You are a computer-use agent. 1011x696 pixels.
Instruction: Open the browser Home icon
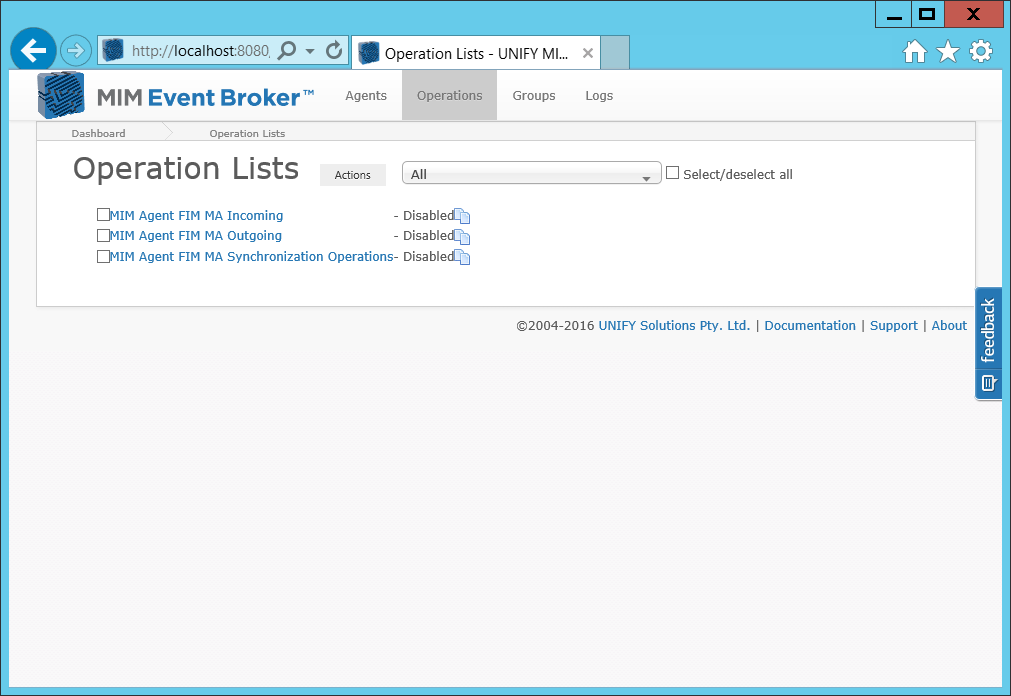pos(914,51)
